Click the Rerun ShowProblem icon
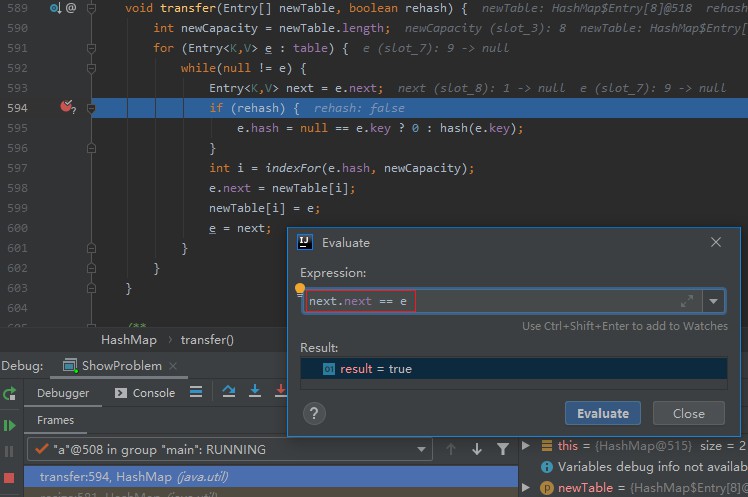This screenshot has width=748, height=497. pyautogui.click(x=10, y=394)
